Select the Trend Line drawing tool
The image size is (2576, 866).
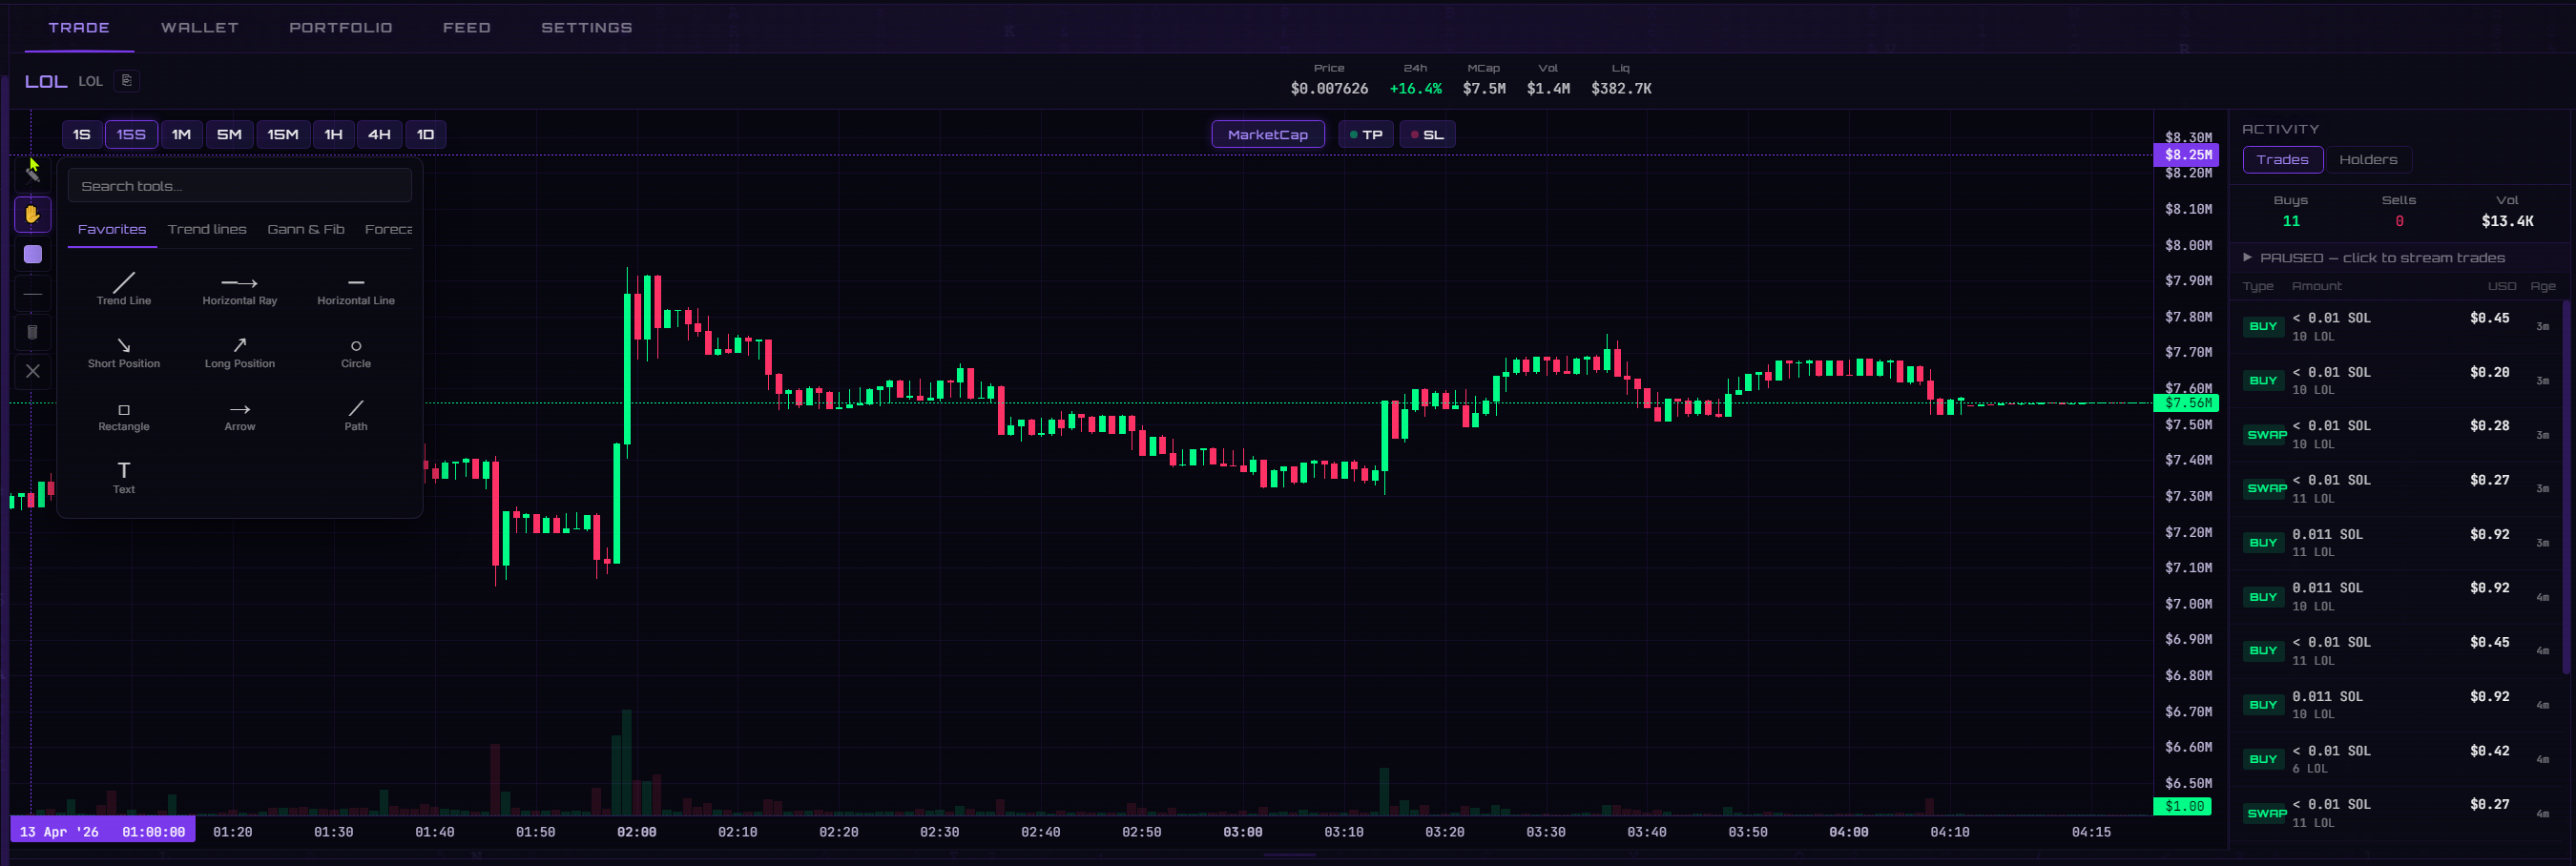124,288
